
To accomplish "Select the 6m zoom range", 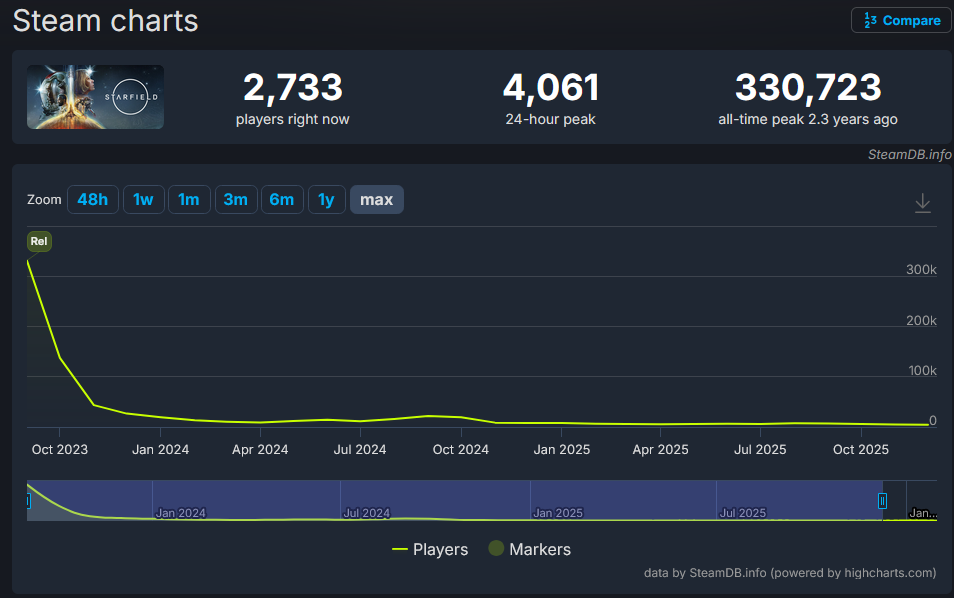I will [282, 200].
